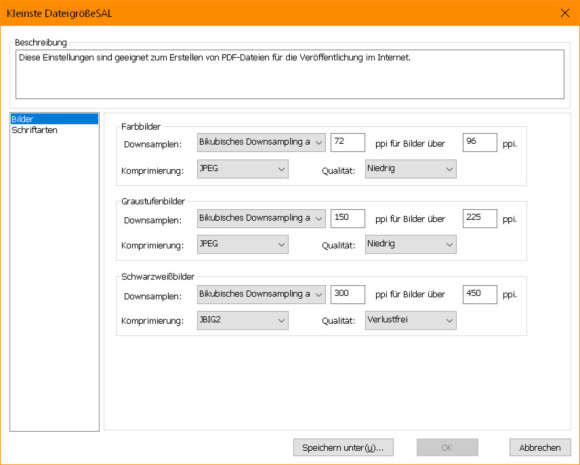
Task: Open Graustufenbilder Downsamplen method dropdown
Action: (x=261, y=219)
